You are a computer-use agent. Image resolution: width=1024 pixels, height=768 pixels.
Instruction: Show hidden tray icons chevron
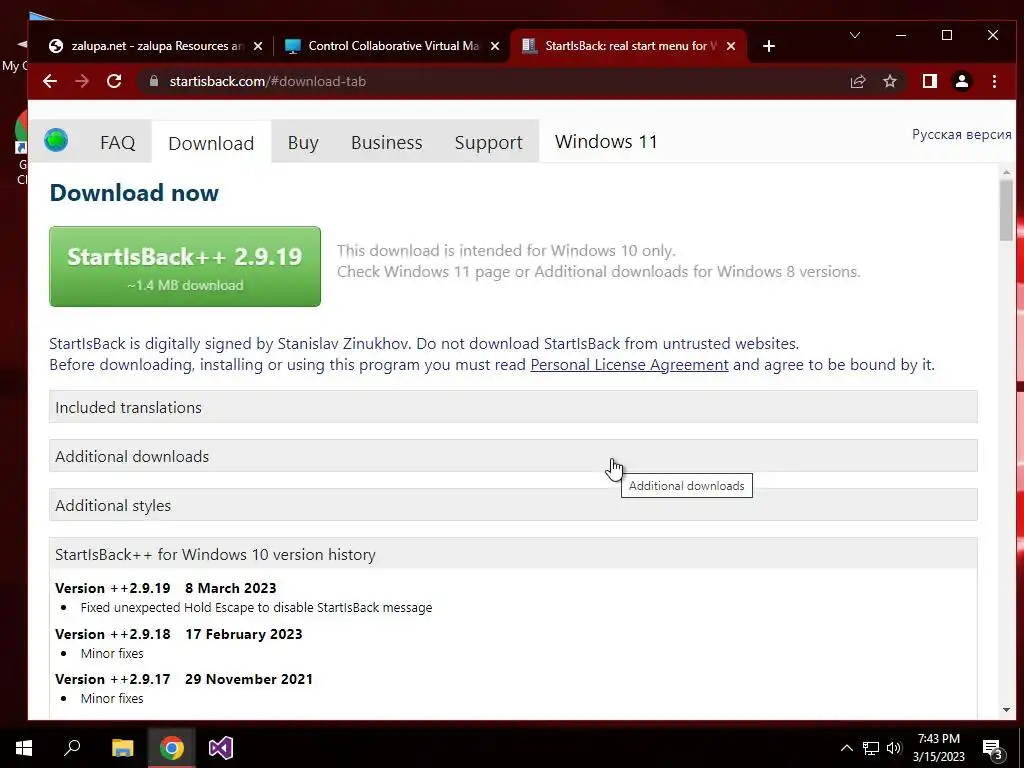(x=846, y=748)
